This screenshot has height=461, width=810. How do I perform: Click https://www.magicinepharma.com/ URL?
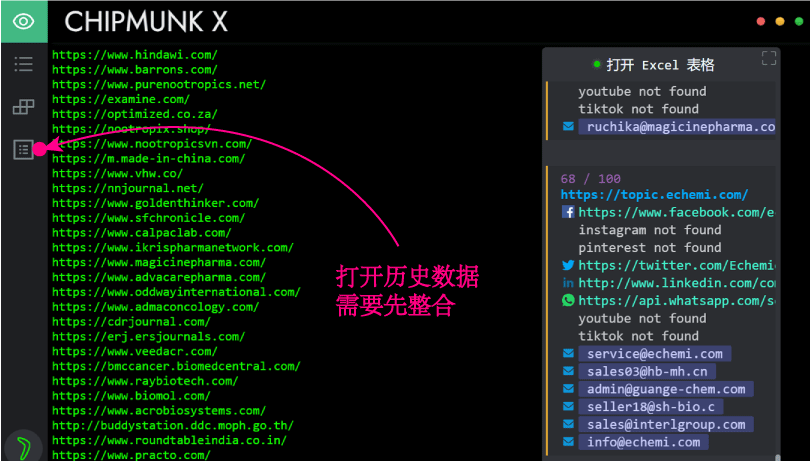point(159,262)
